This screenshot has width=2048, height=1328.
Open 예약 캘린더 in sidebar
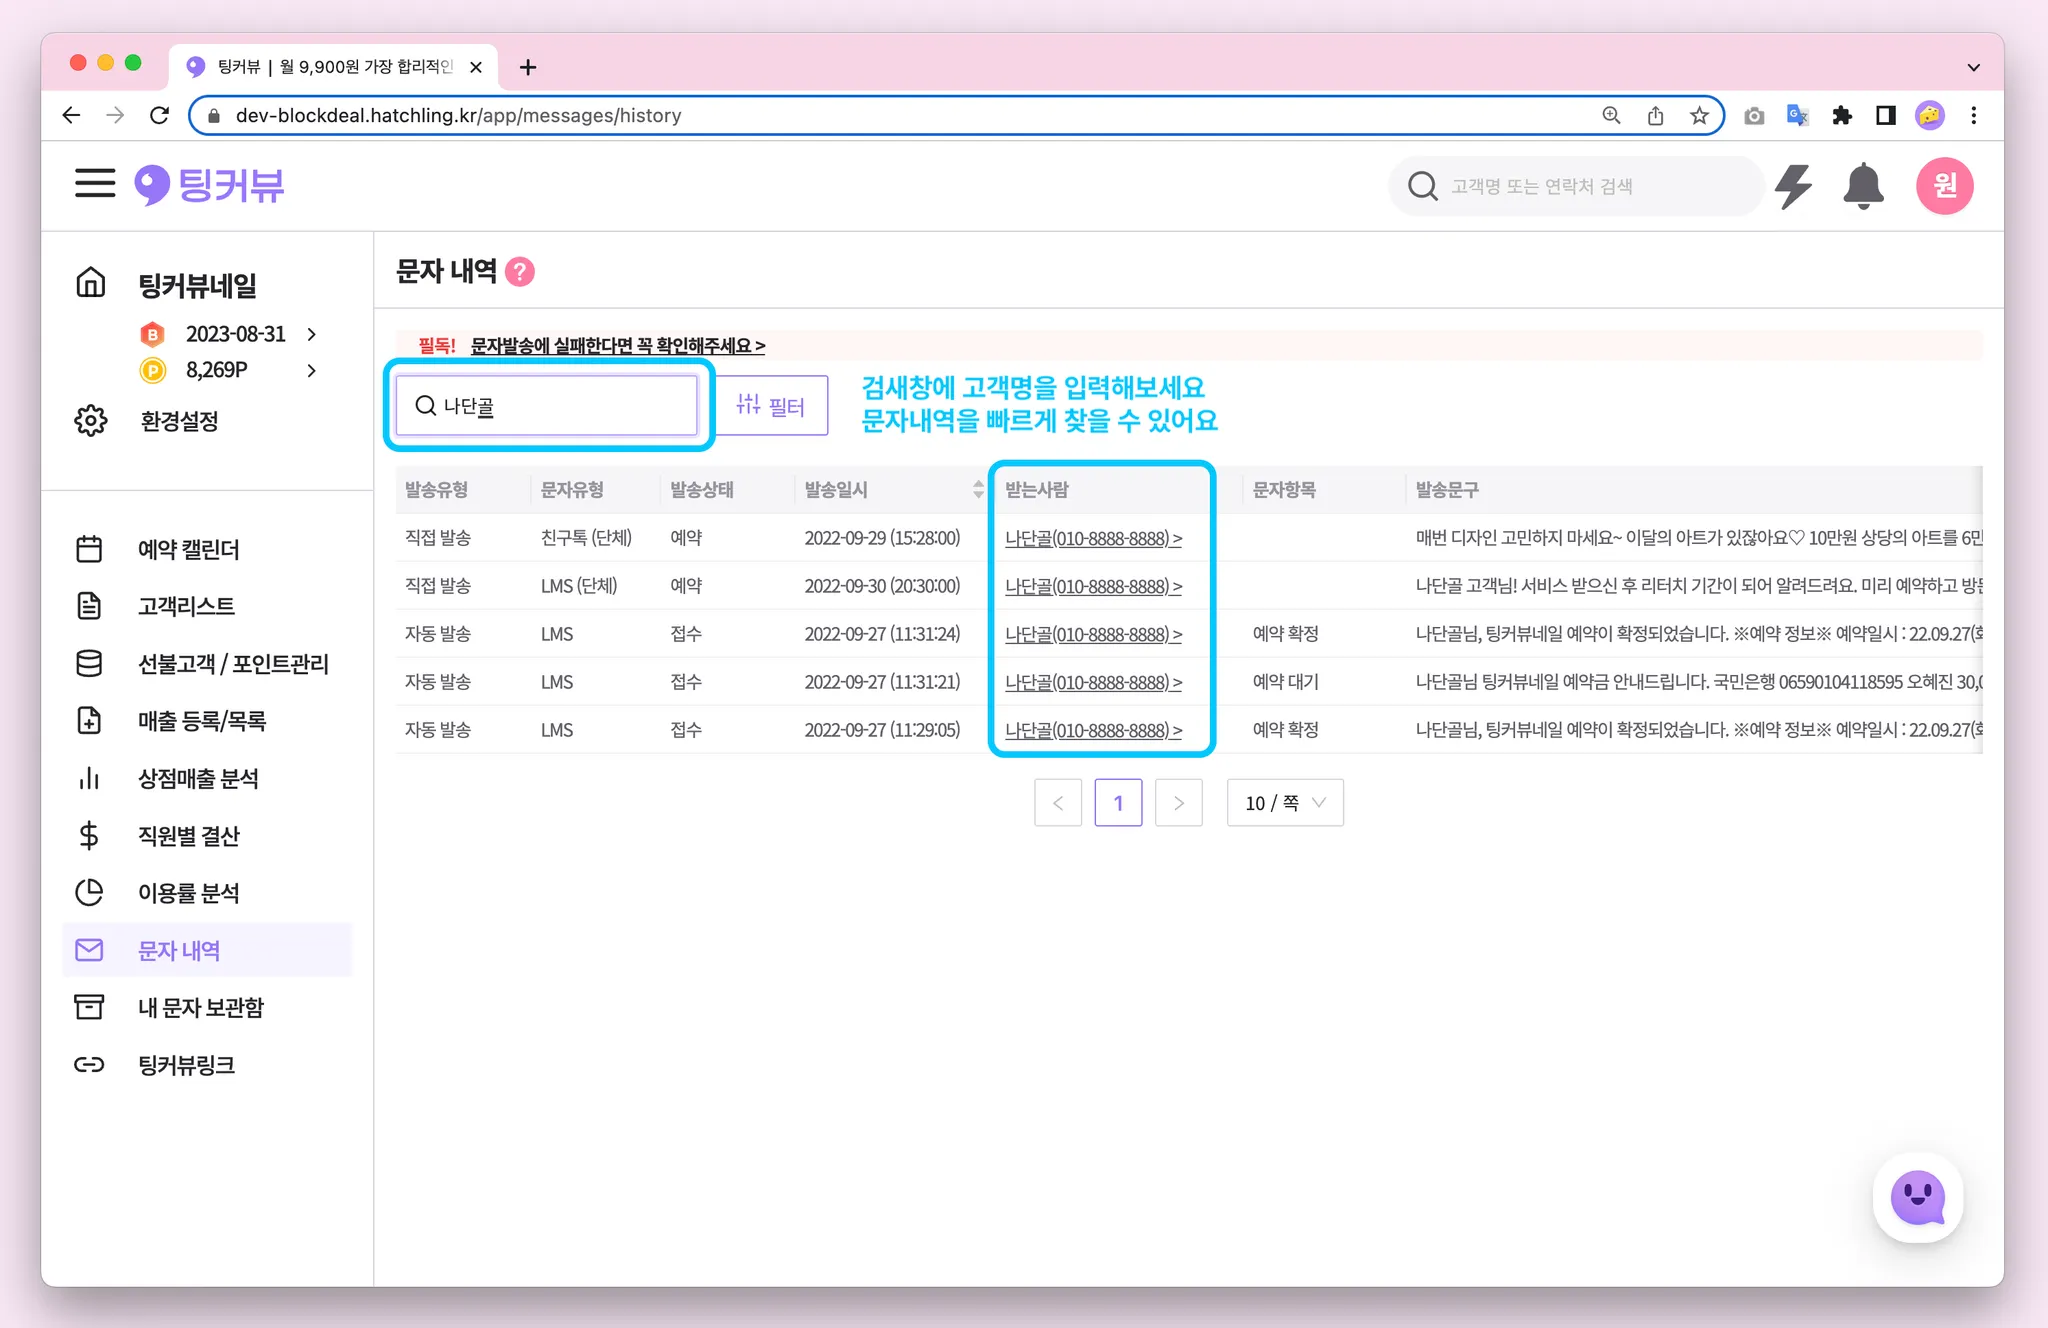click(188, 549)
